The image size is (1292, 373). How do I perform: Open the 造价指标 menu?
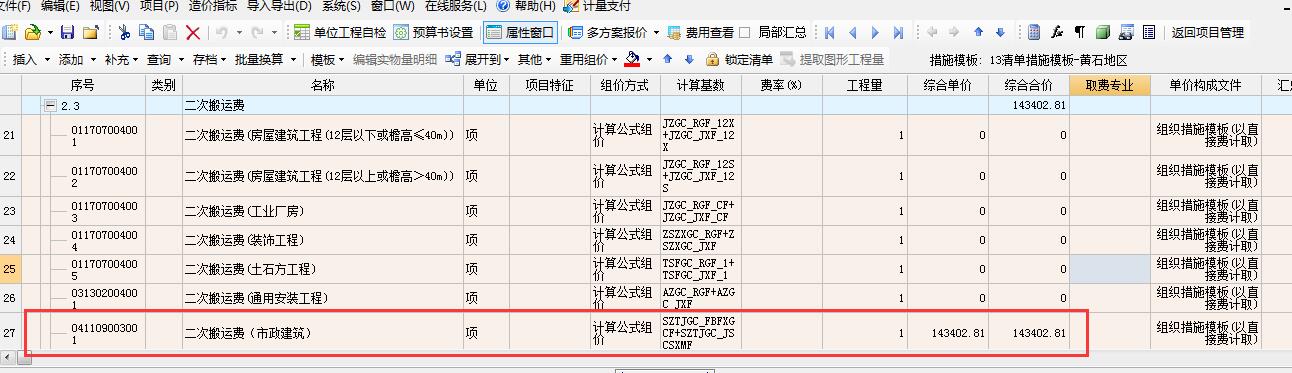213,6
